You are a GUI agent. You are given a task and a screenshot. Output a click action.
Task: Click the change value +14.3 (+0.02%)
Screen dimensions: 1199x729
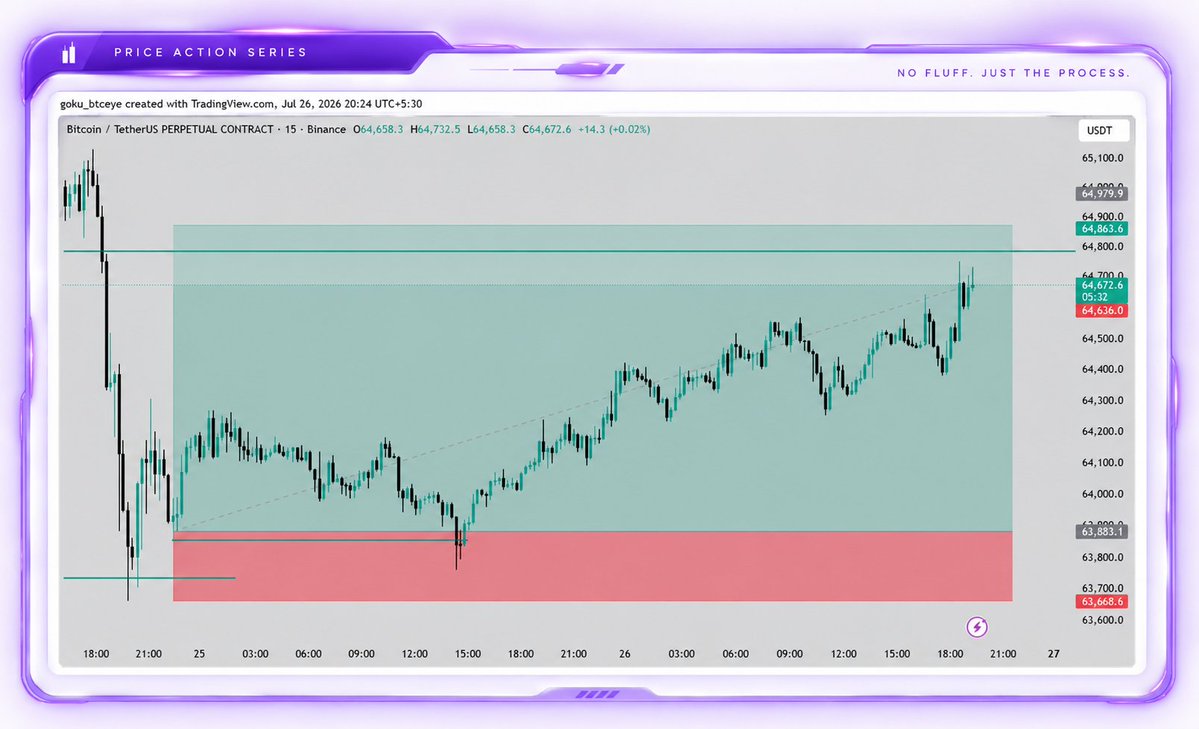click(x=614, y=129)
